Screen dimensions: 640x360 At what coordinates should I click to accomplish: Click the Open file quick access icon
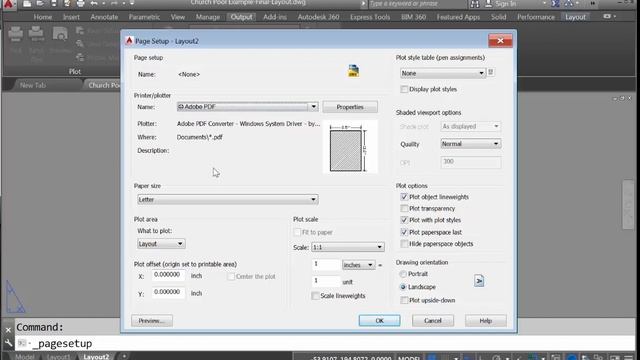point(40,4)
